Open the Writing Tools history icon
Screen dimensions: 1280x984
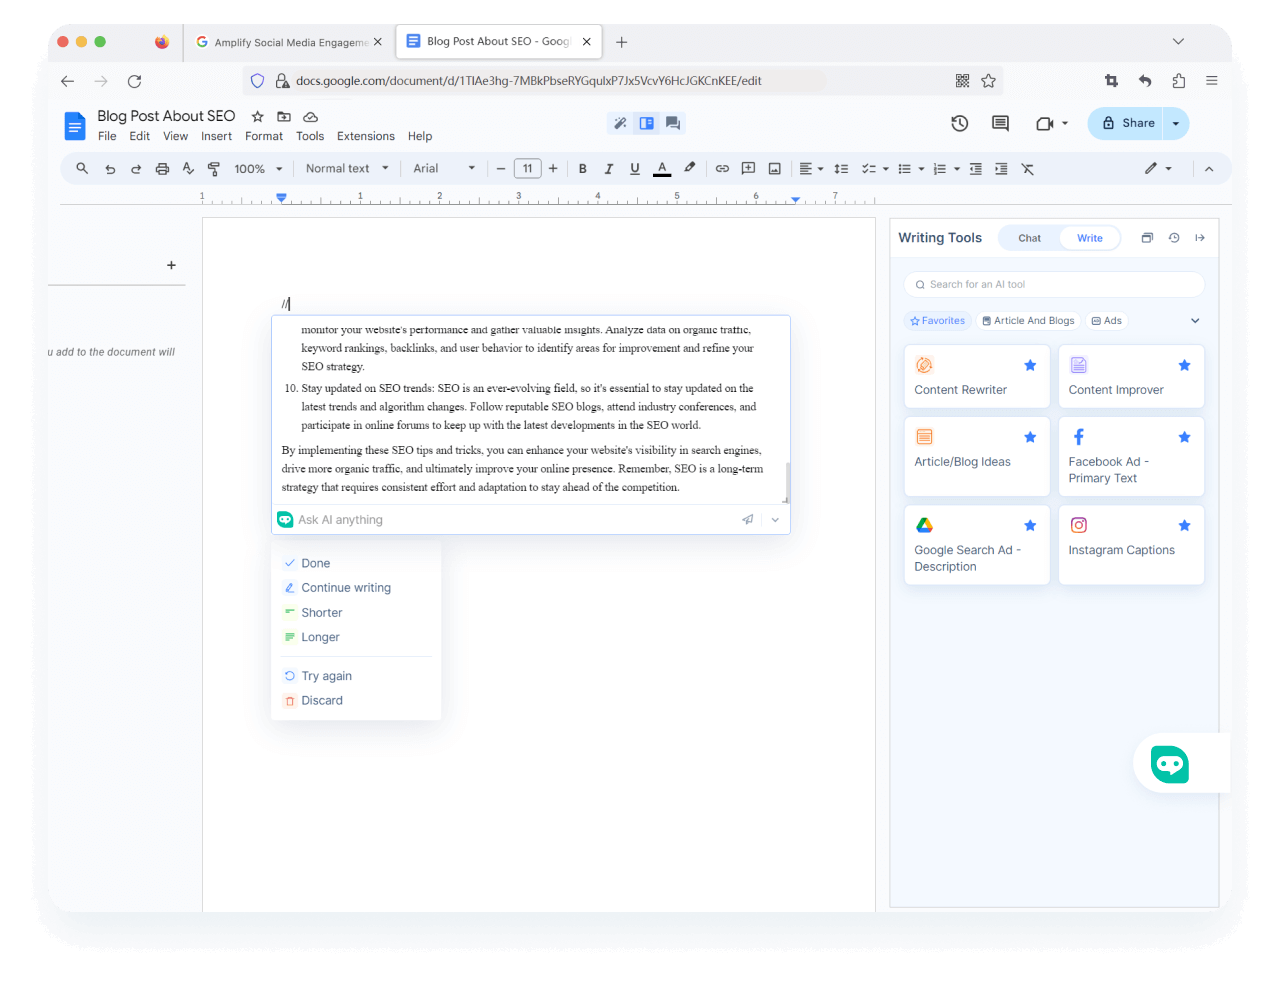(1173, 237)
